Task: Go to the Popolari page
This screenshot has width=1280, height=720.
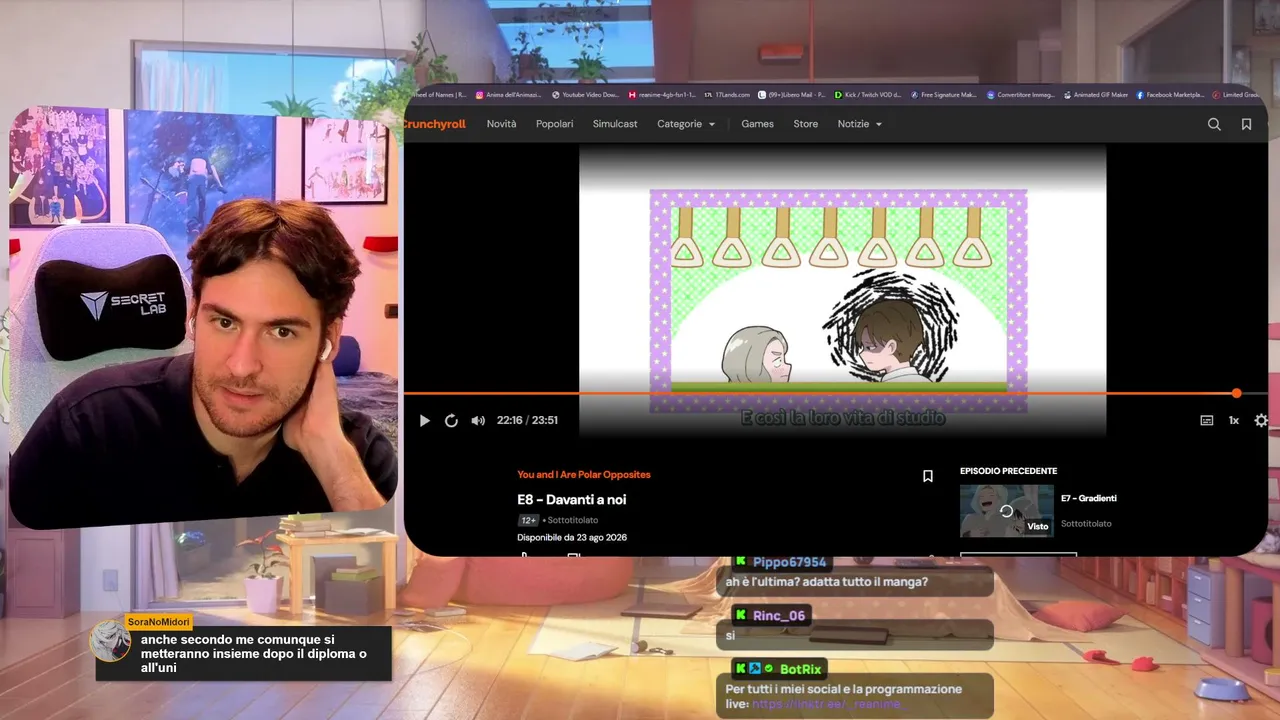Action: click(555, 124)
